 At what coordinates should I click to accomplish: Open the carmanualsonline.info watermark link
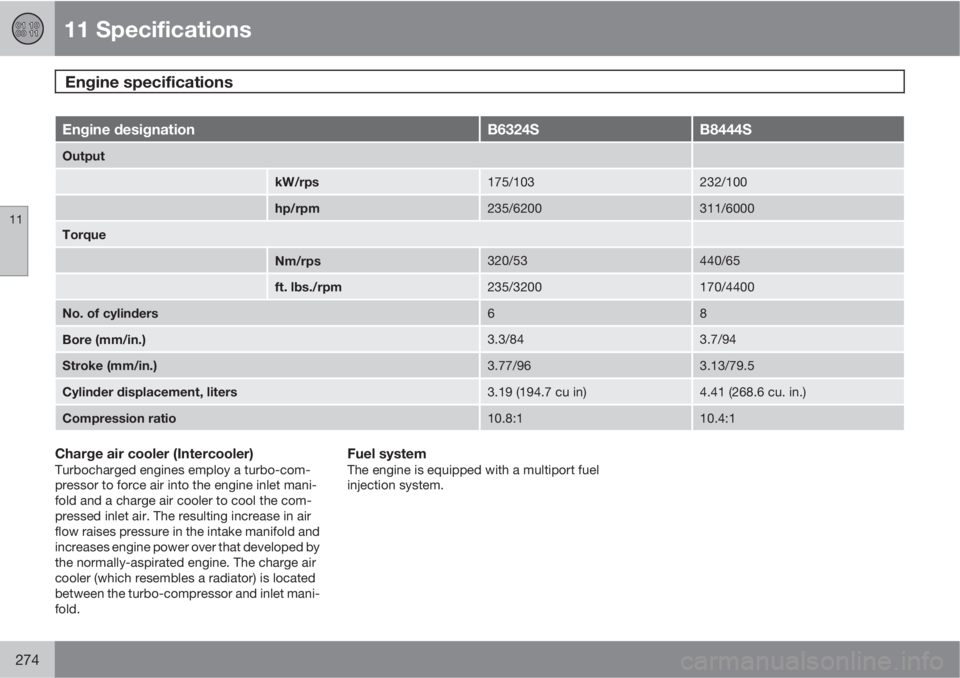pos(811,661)
